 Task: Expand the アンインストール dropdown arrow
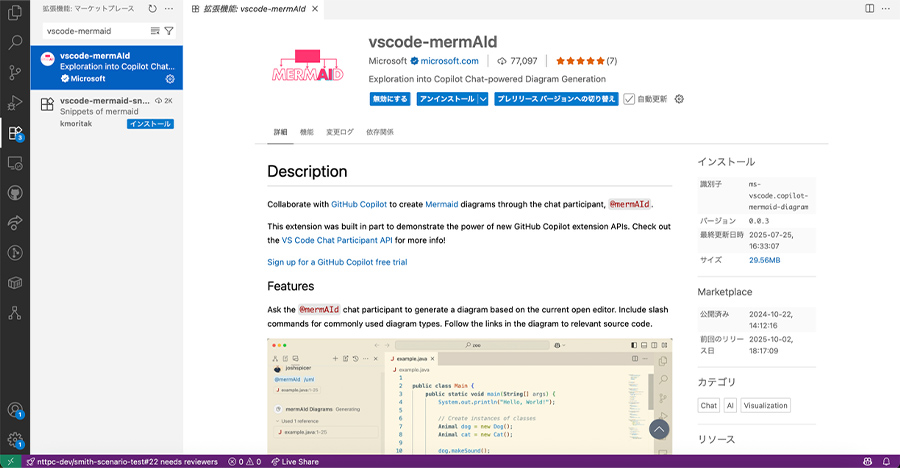pos(483,99)
